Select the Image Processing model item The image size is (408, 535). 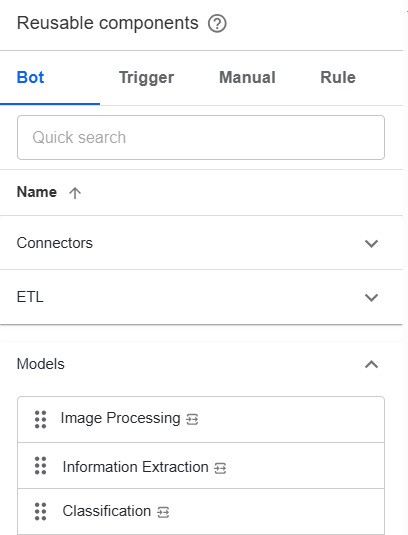click(201, 420)
